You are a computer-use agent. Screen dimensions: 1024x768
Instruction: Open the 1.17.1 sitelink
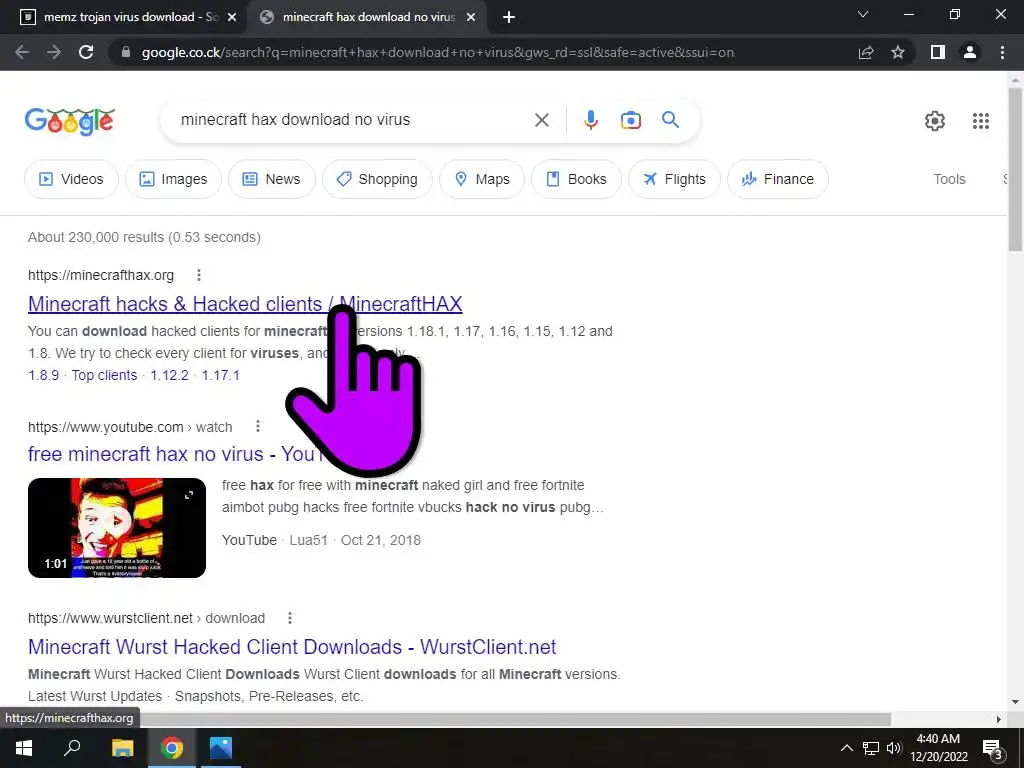[221, 376]
